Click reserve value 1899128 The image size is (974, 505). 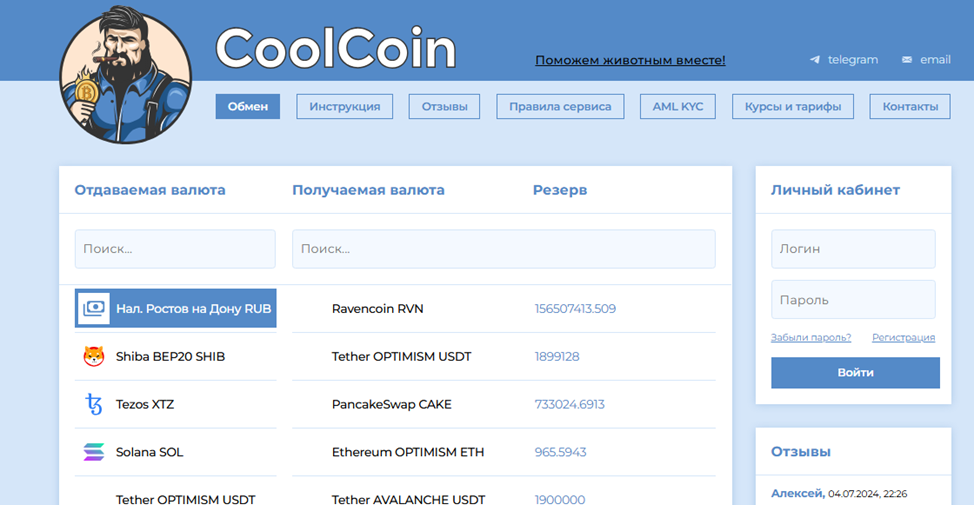tap(557, 357)
